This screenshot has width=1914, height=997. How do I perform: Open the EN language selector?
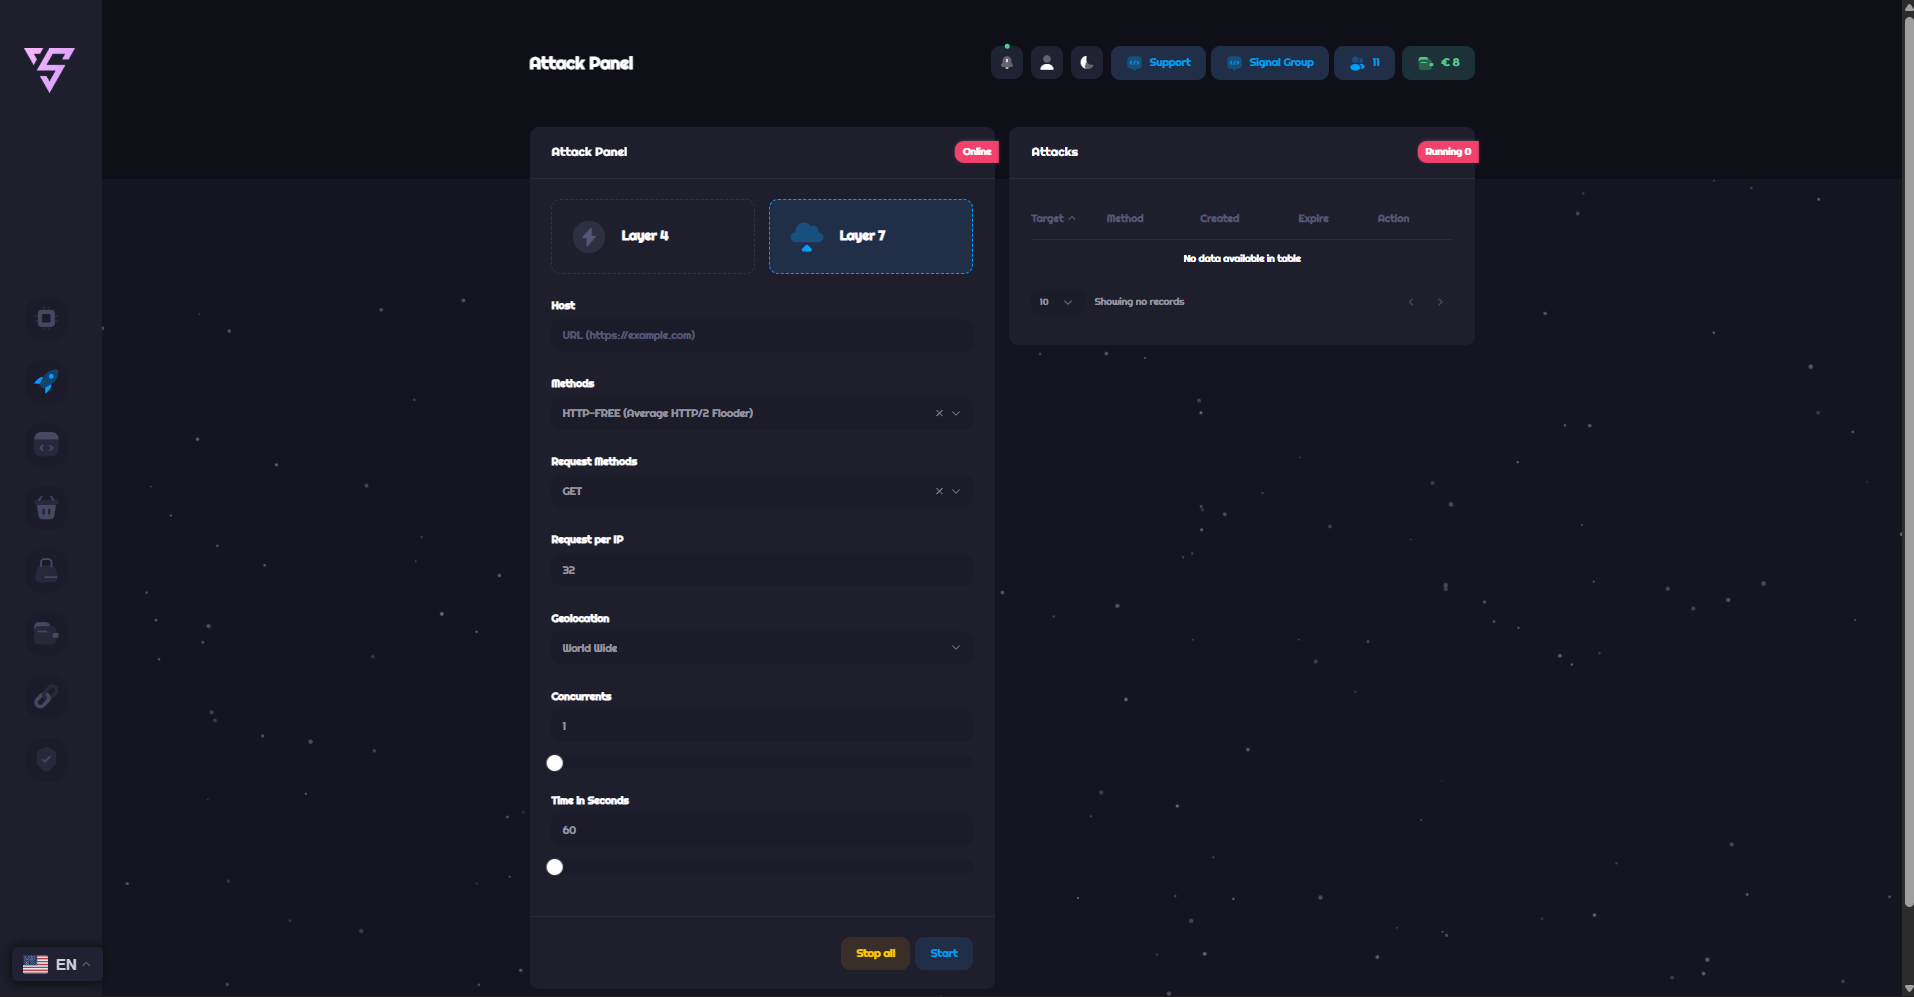[57, 964]
